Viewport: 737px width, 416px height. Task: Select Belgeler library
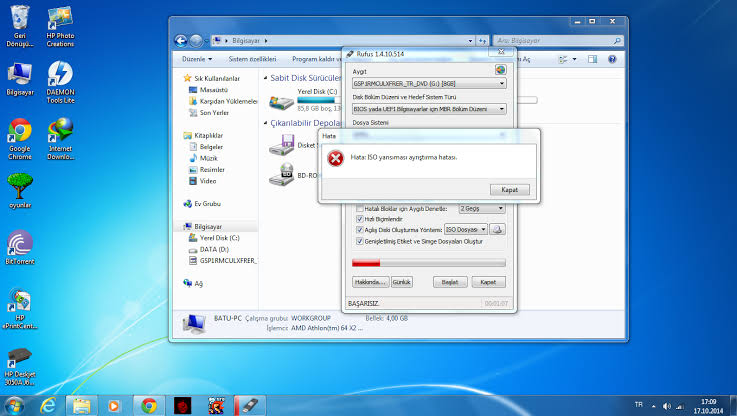[x=206, y=147]
